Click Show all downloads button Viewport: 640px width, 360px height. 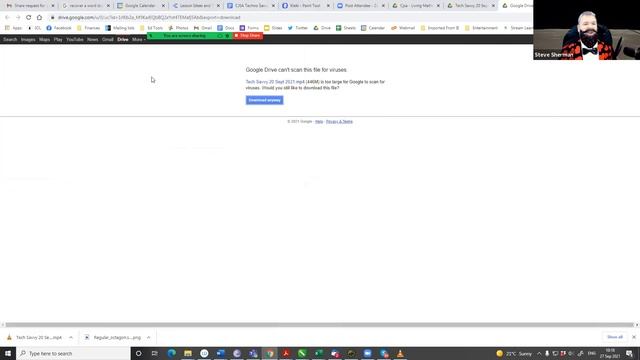click(x=615, y=337)
